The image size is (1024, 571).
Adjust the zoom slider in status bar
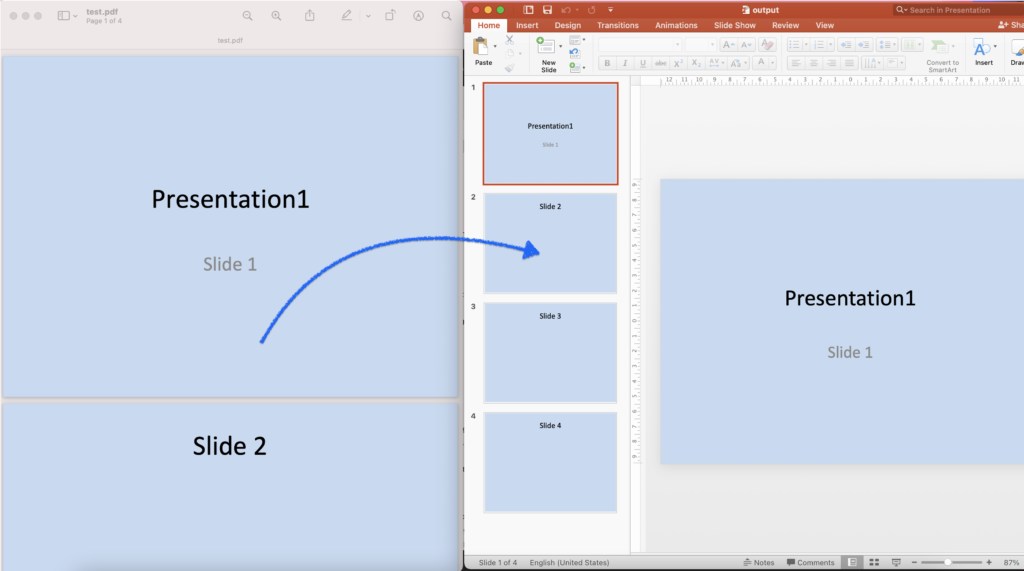947,563
